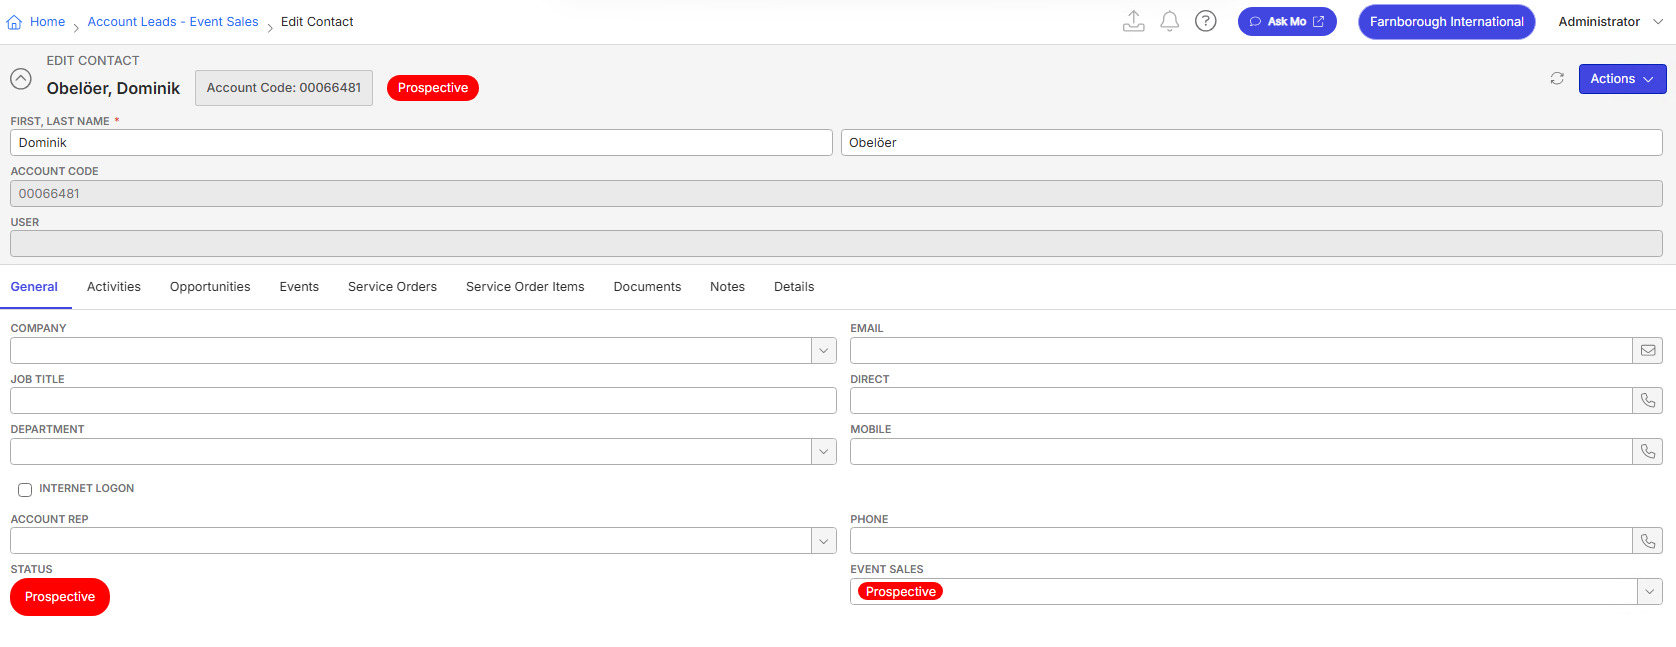The width and height of the screenshot is (1676, 647).
Task: Switch to the Activities tab
Action: (x=114, y=287)
